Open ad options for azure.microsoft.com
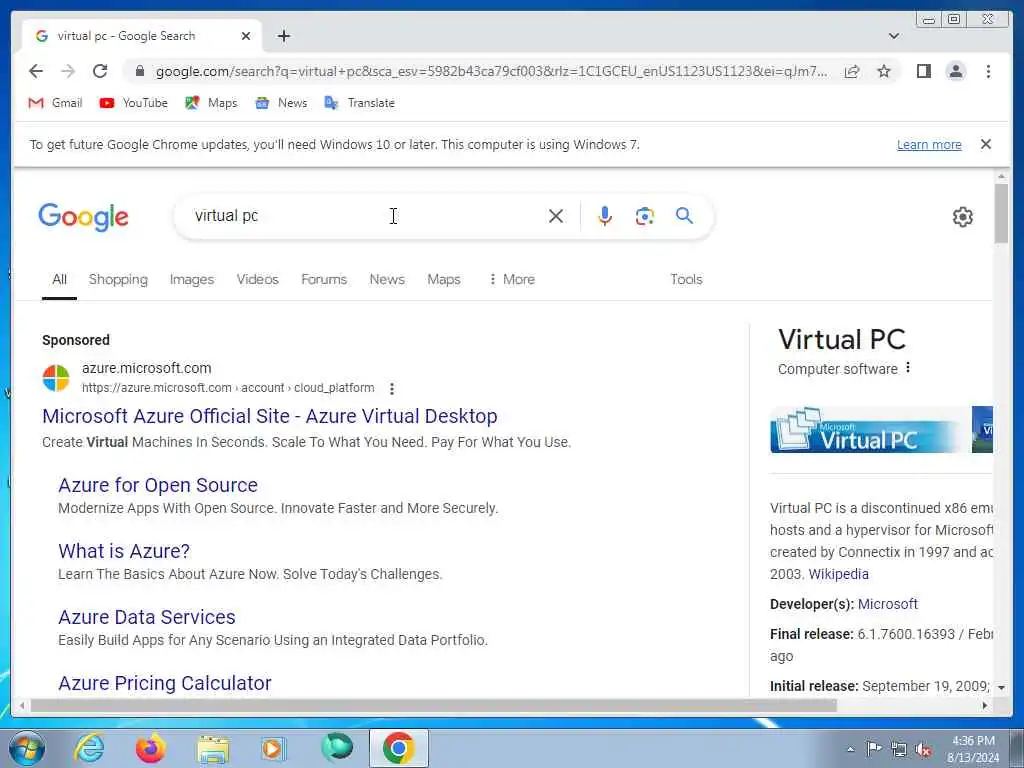The width and height of the screenshot is (1024, 768). coord(391,389)
